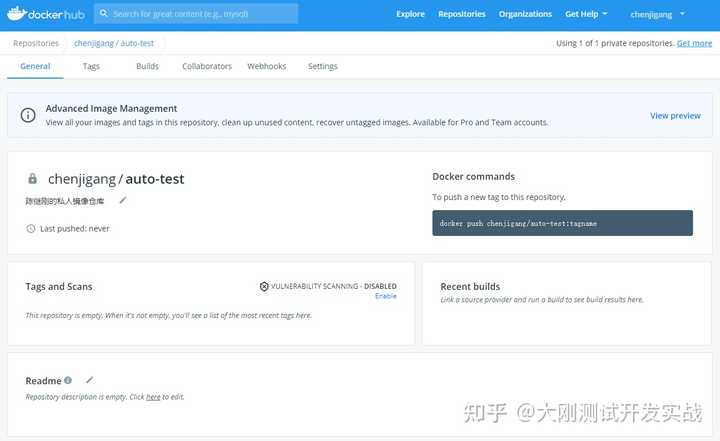720x441 pixels.
Task: Switch to the Builds tab
Action: click(147, 66)
